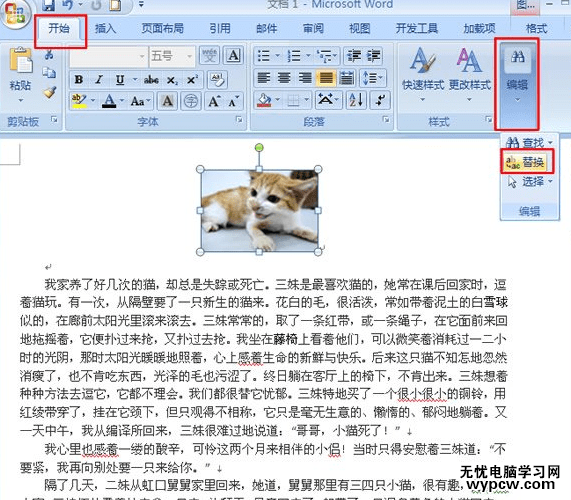571x500 pixels.
Task: Open the Change Case Aa dropdown
Action: click(140, 101)
